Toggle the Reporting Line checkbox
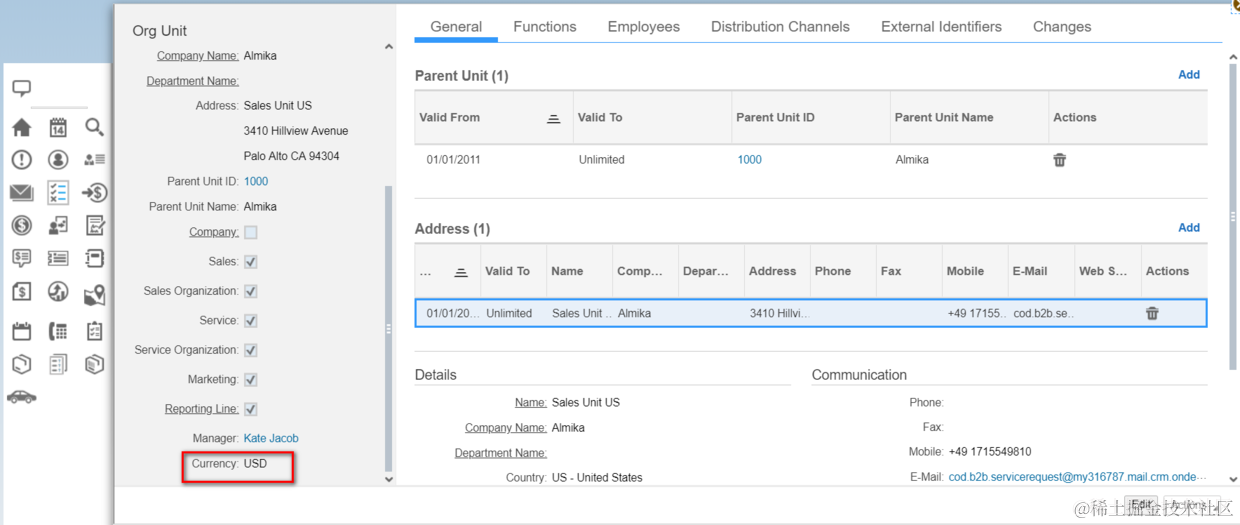 (250, 409)
